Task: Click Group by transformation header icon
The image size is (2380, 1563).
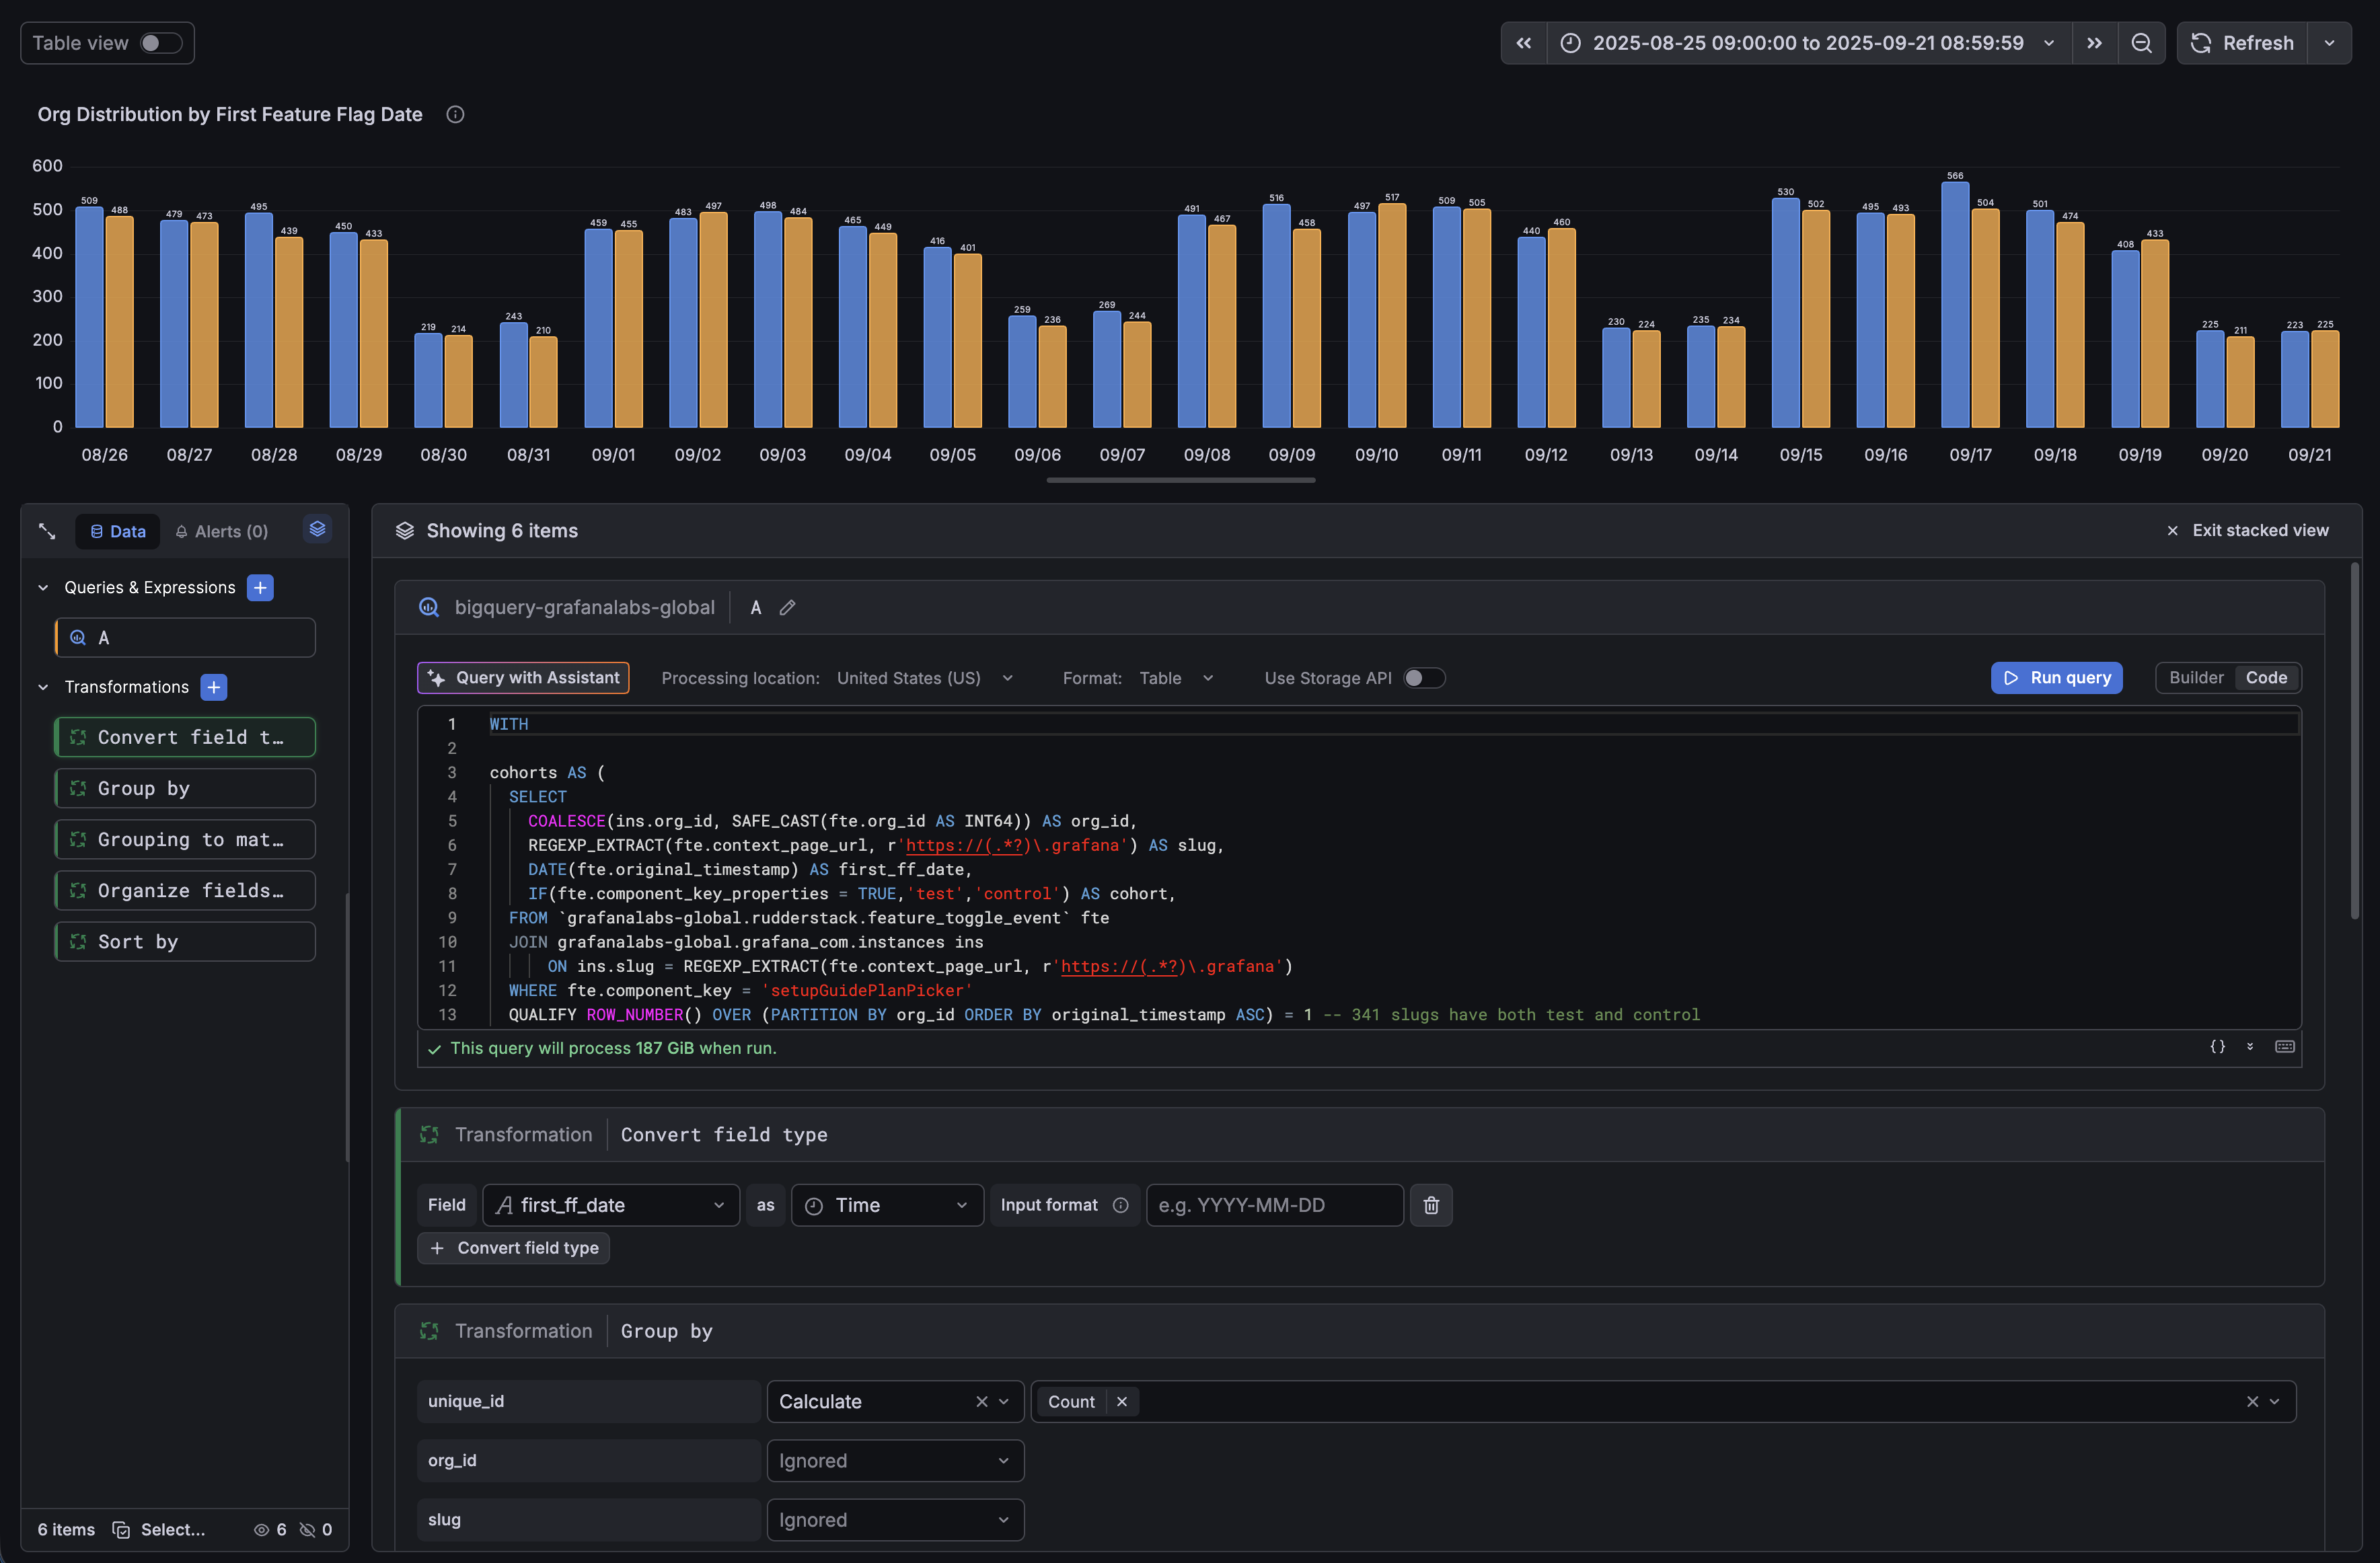Action: (430, 1331)
